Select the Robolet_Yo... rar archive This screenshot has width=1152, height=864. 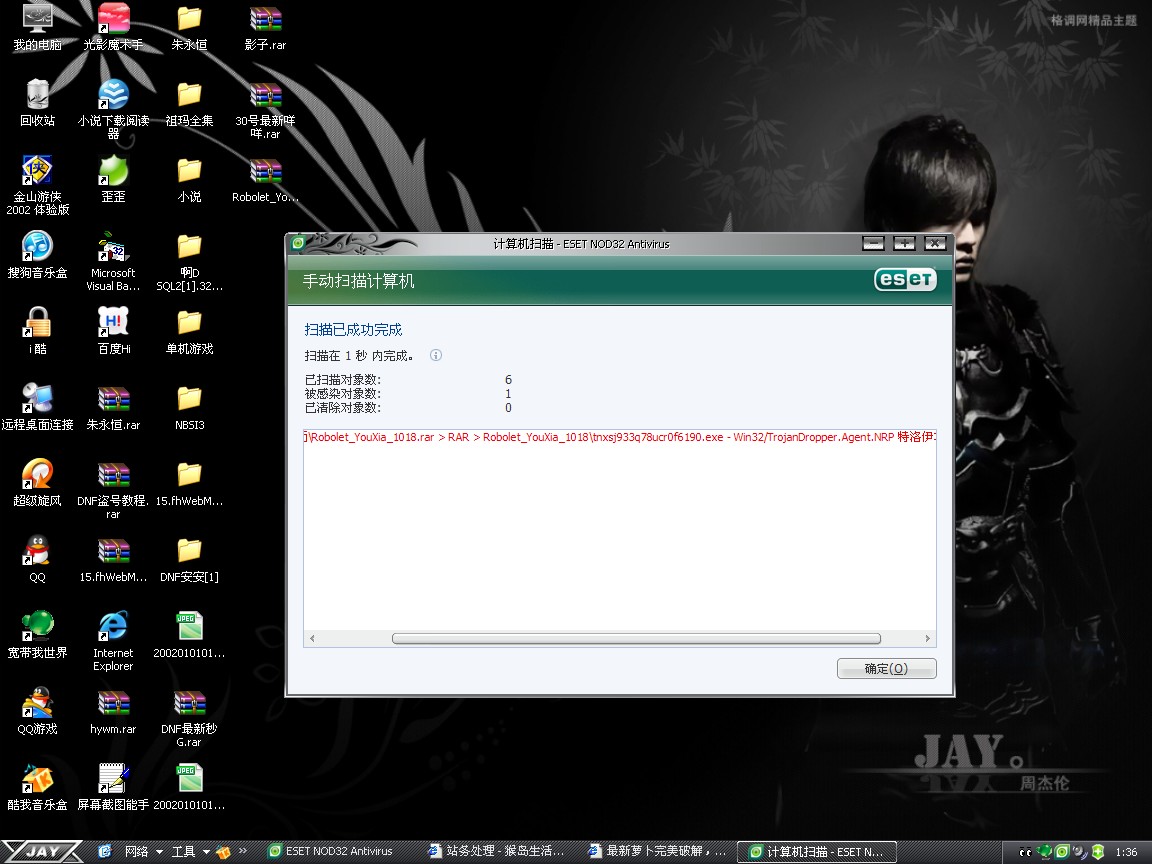[x=265, y=179]
